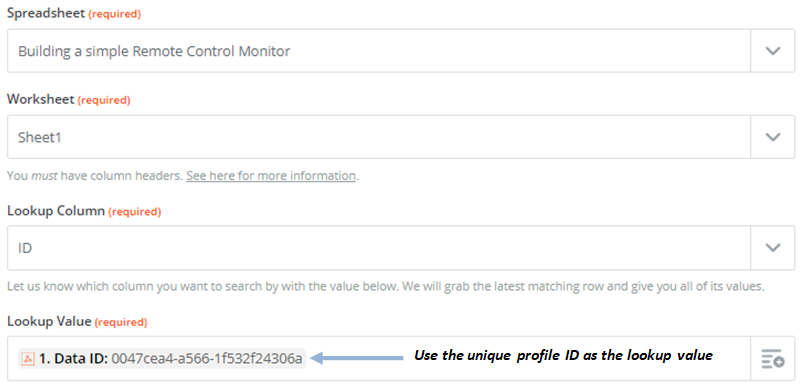Click the Lookup Column (required) label

click(x=84, y=211)
